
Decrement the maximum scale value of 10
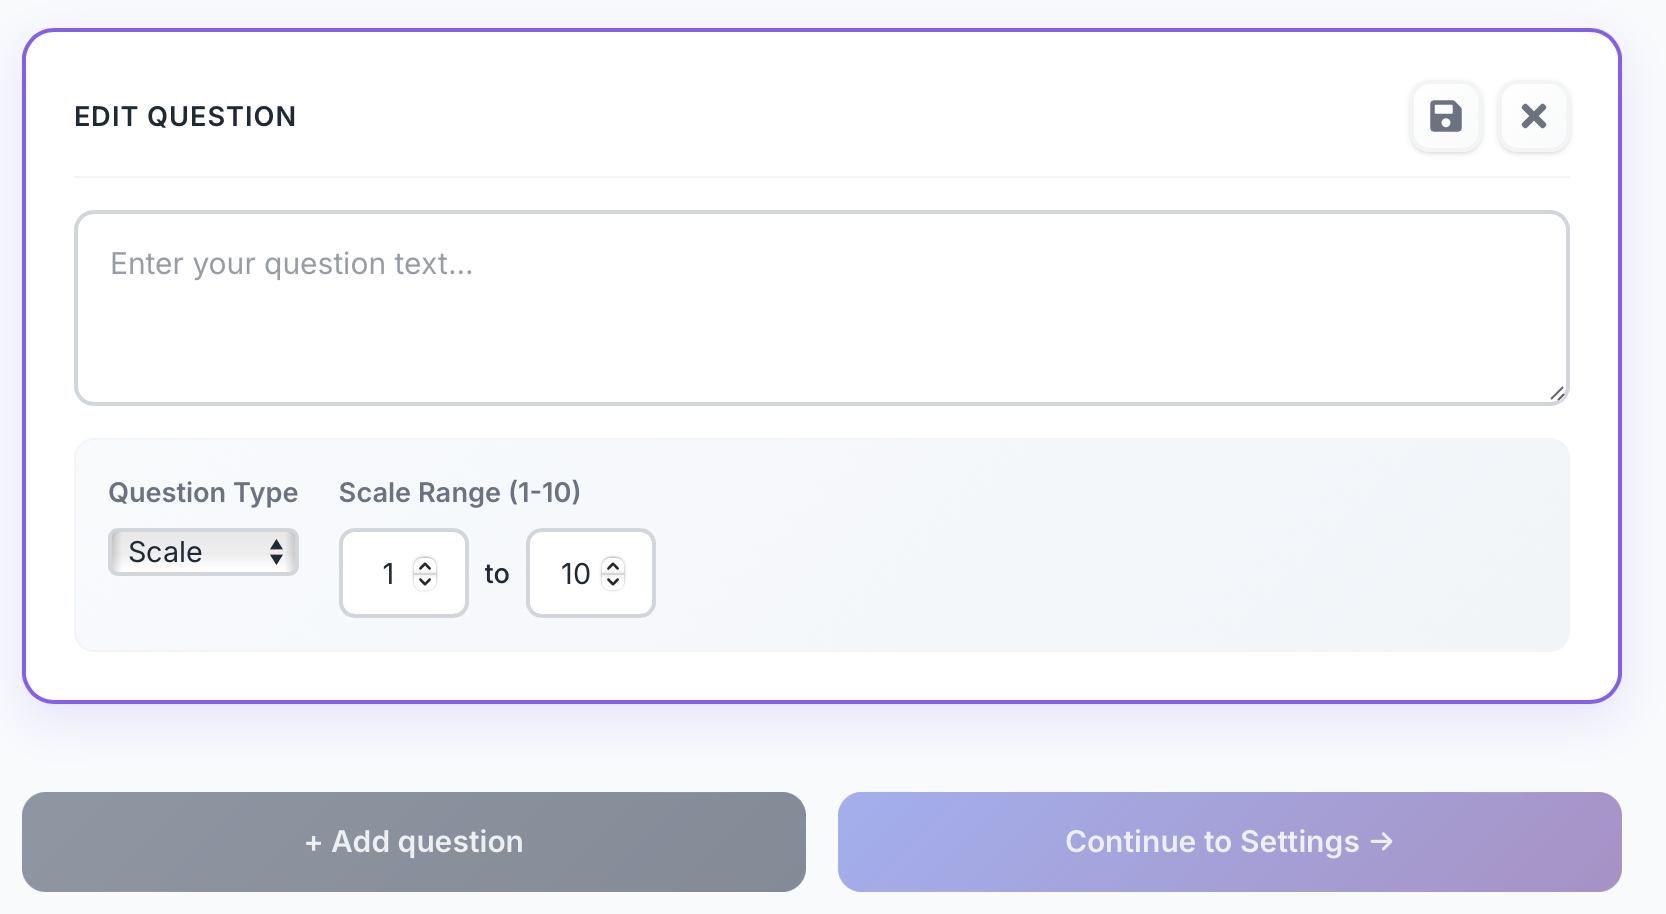(614, 581)
